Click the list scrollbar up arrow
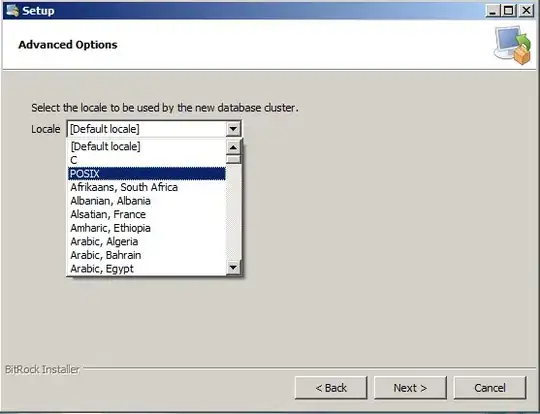 233,147
